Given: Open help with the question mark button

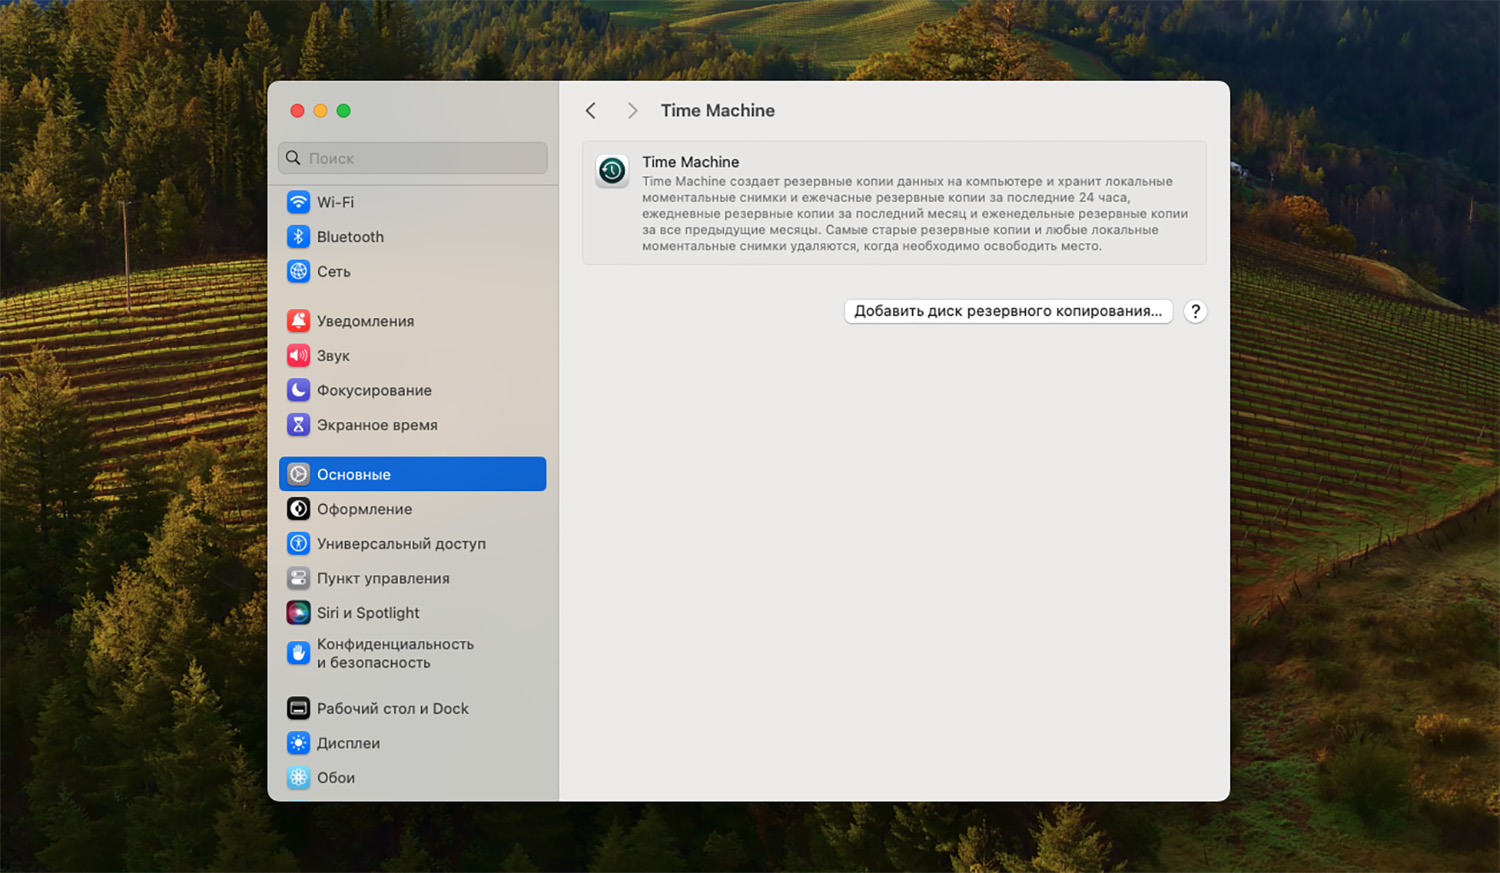Looking at the screenshot, I should point(1195,311).
